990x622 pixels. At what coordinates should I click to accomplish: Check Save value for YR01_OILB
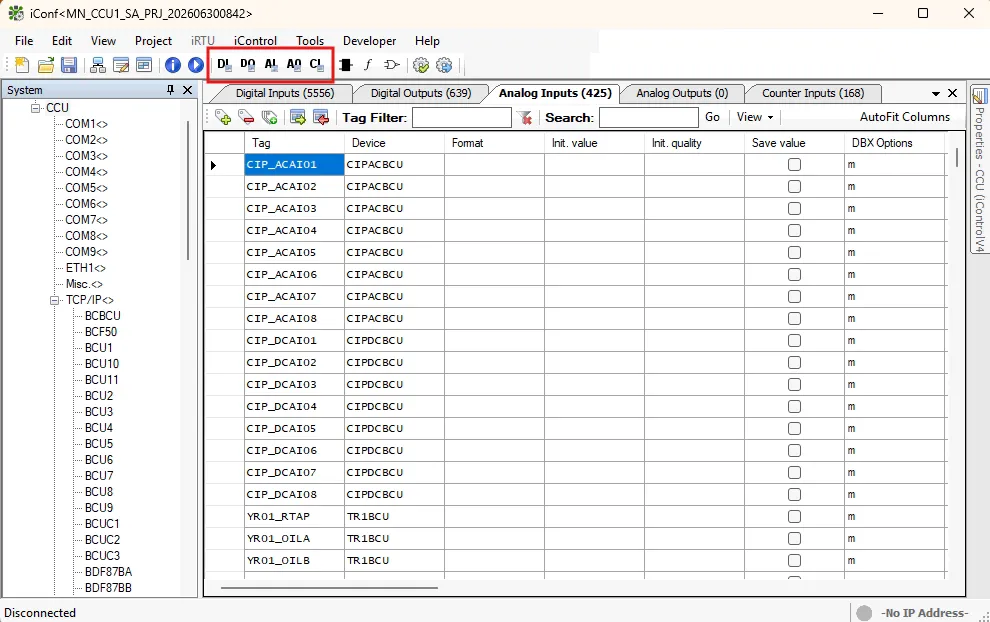click(794, 560)
